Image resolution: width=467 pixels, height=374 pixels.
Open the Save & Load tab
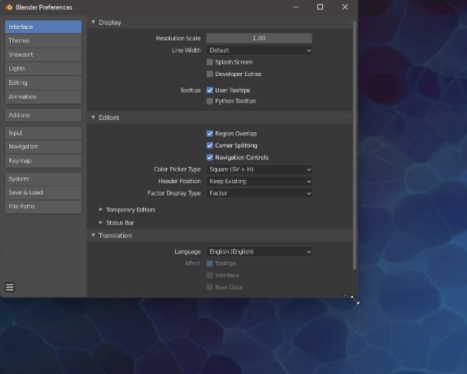(x=43, y=193)
